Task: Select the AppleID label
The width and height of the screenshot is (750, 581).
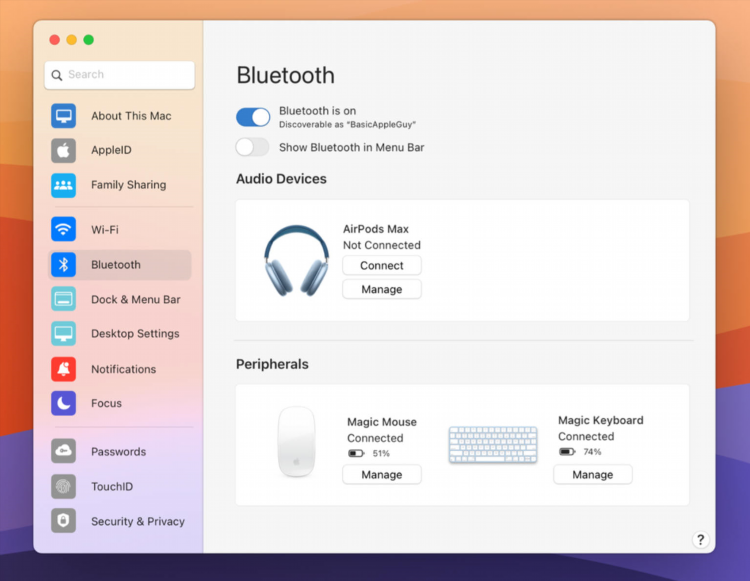Action: [x=111, y=150]
